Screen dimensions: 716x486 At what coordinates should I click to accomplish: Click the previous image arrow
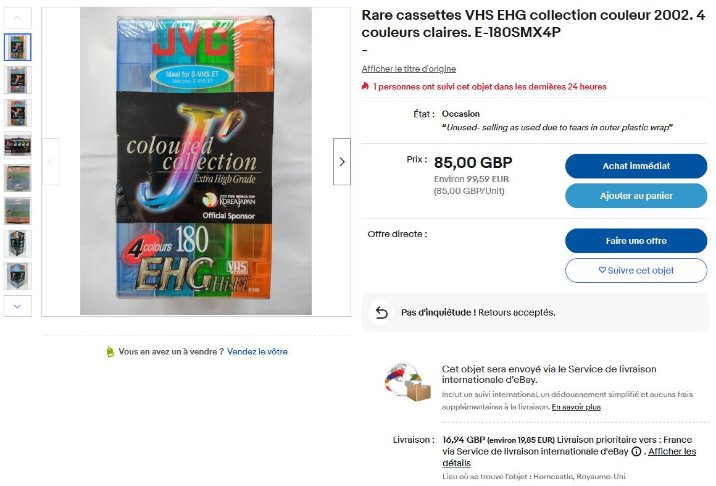(50, 161)
